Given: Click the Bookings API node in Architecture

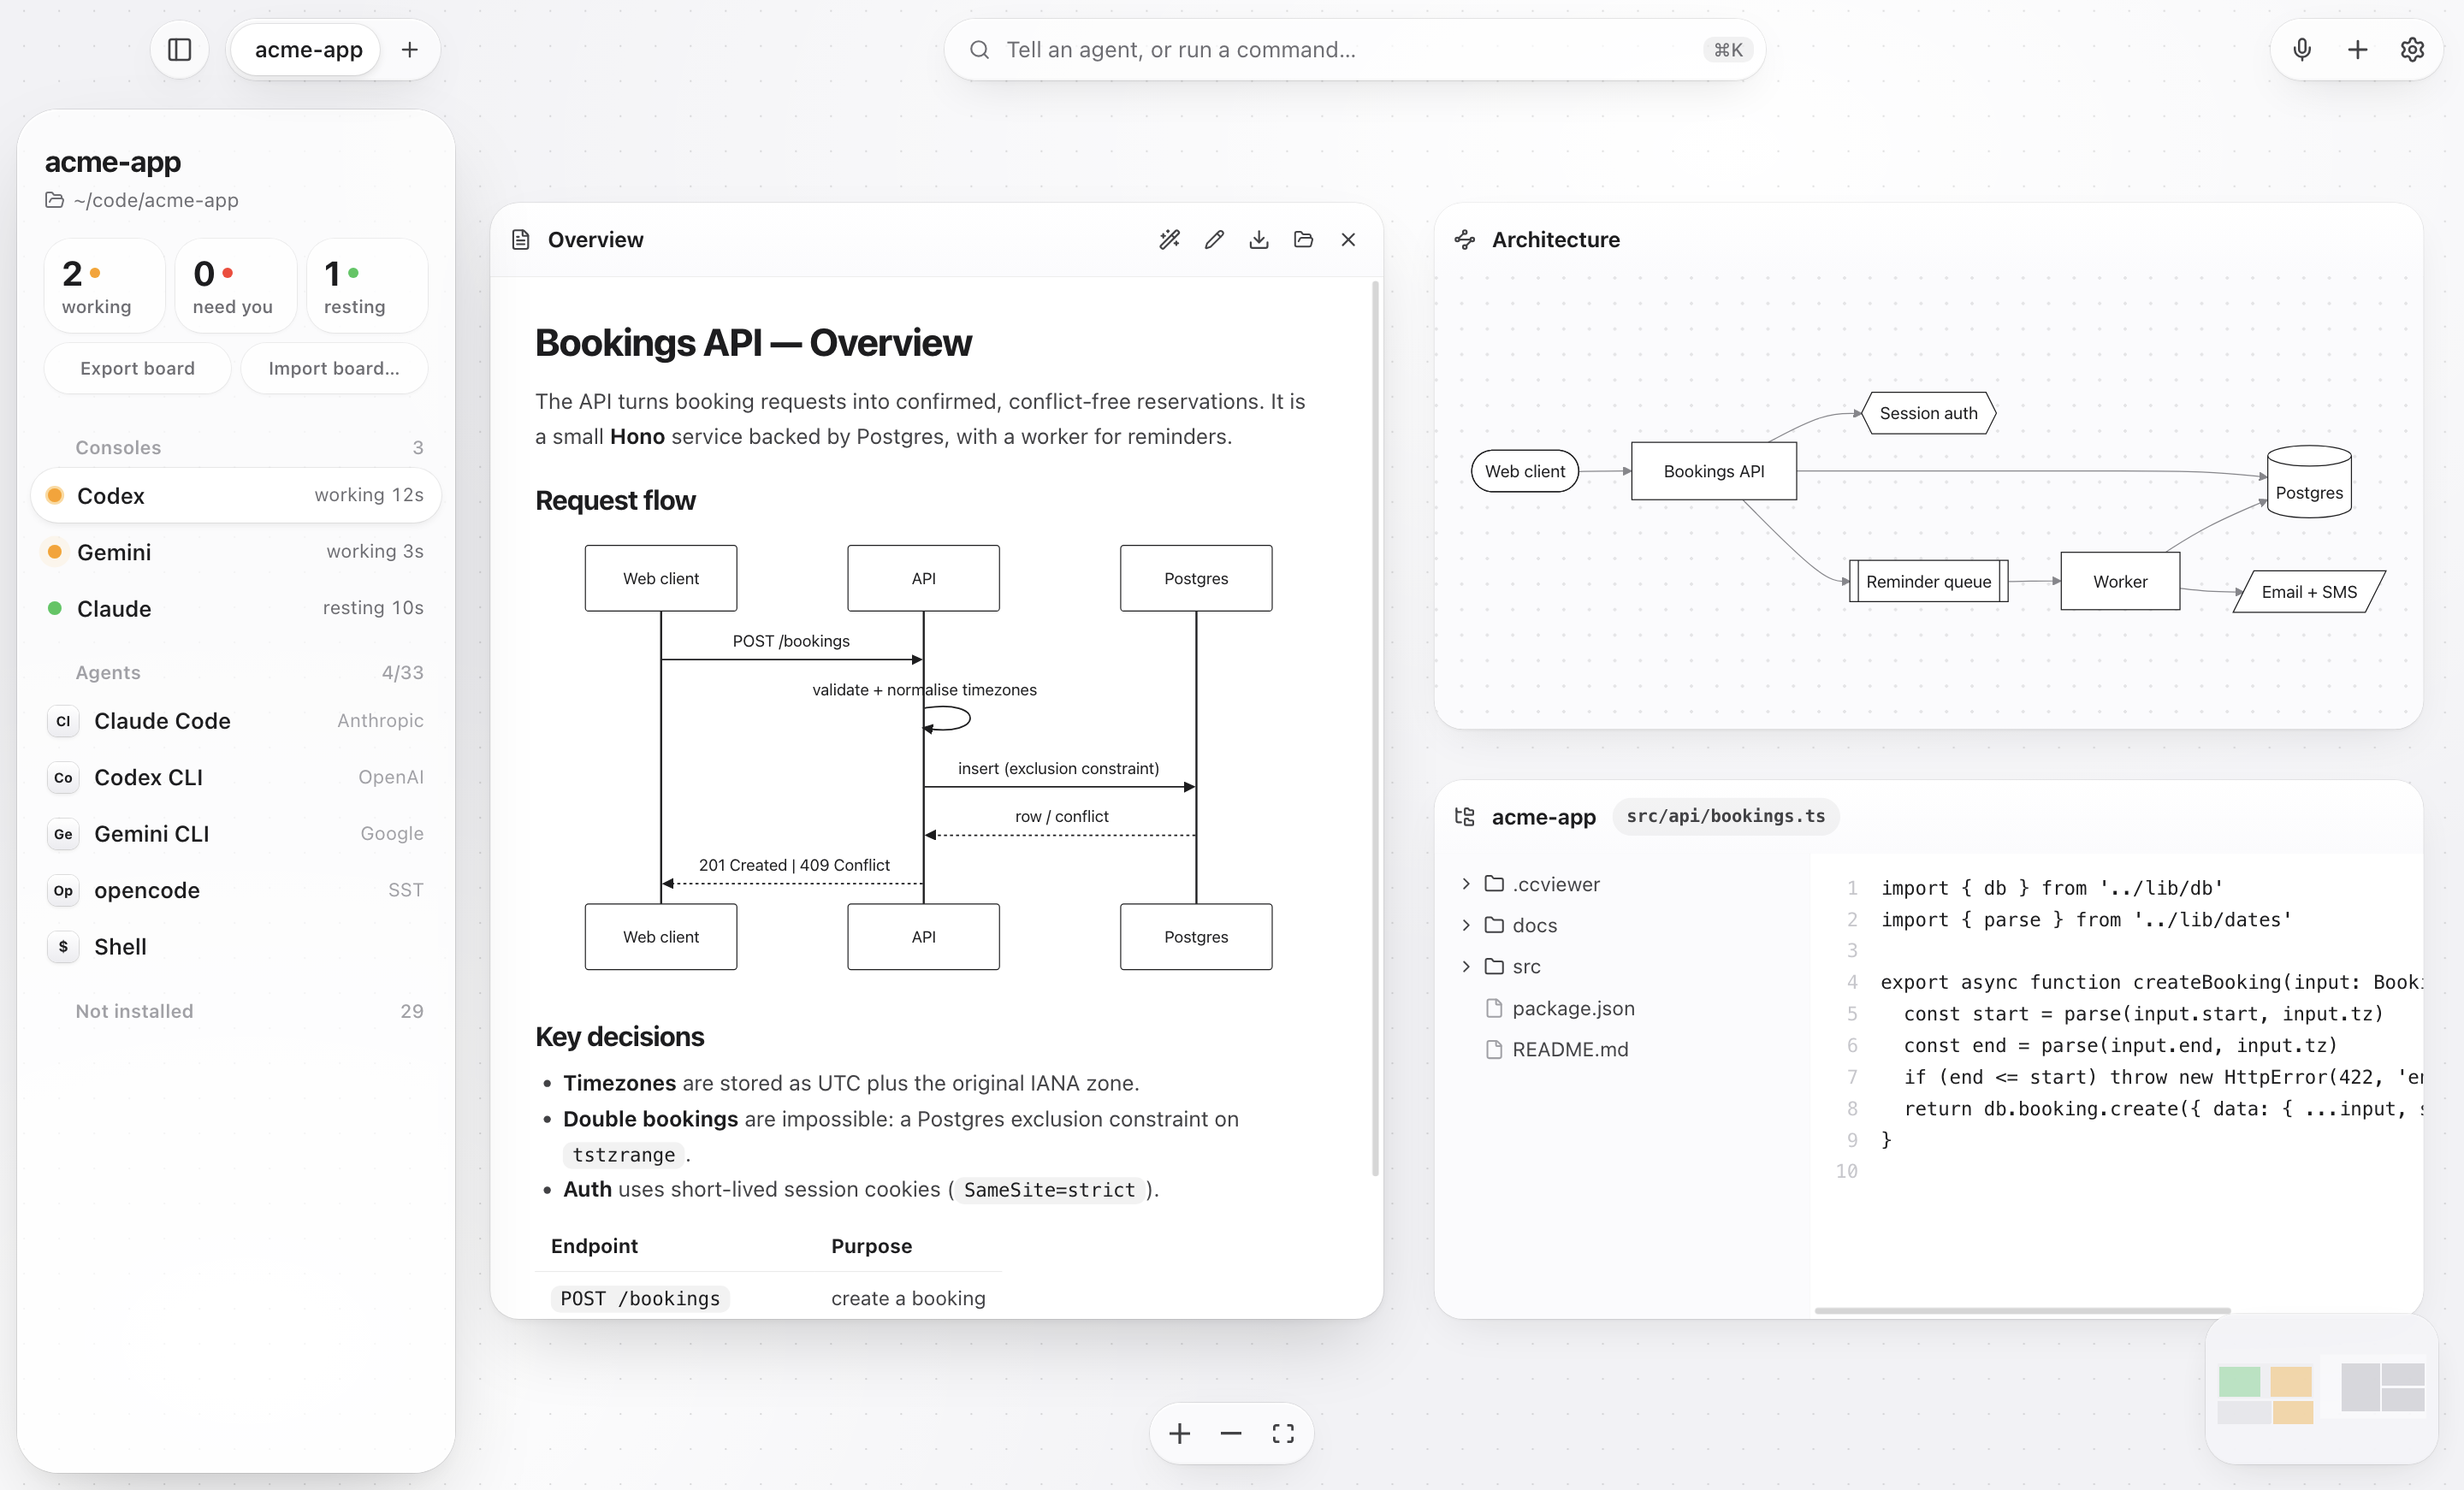Looking at the screenshot, I should click(1713, 471).
